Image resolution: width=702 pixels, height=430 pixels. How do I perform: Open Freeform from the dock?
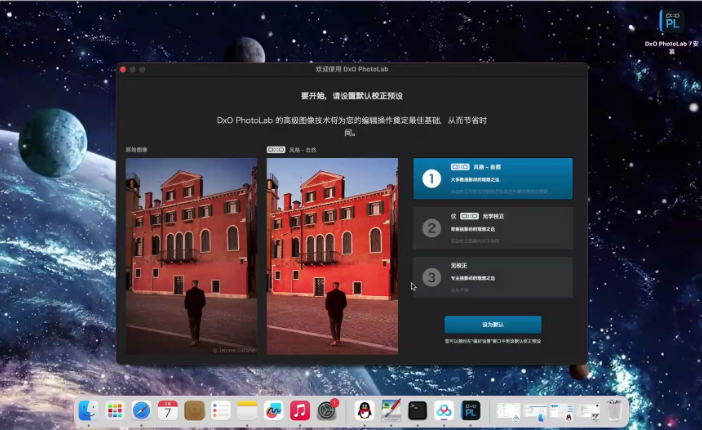pyautogui.click(x=274, y=410)
